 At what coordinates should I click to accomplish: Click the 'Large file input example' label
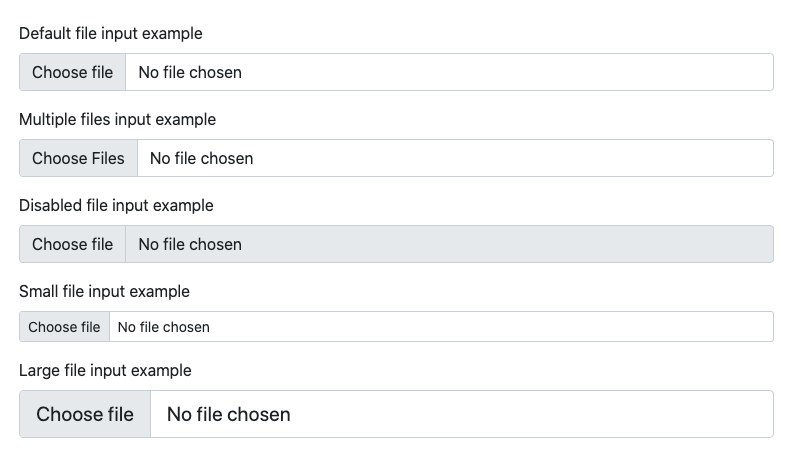105,370
